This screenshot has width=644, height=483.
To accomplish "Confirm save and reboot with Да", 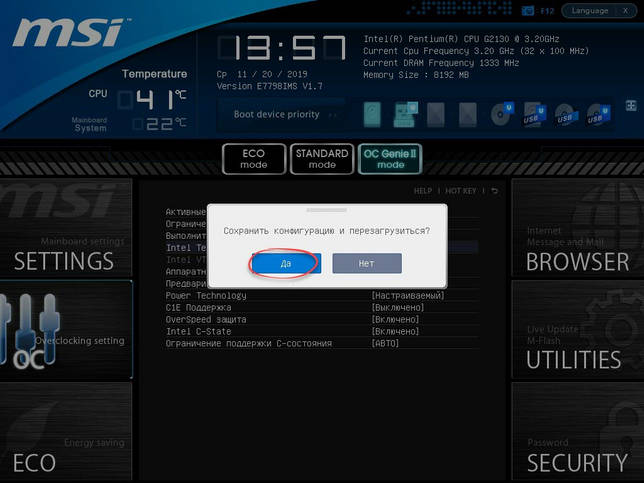I will coord(286,263).
